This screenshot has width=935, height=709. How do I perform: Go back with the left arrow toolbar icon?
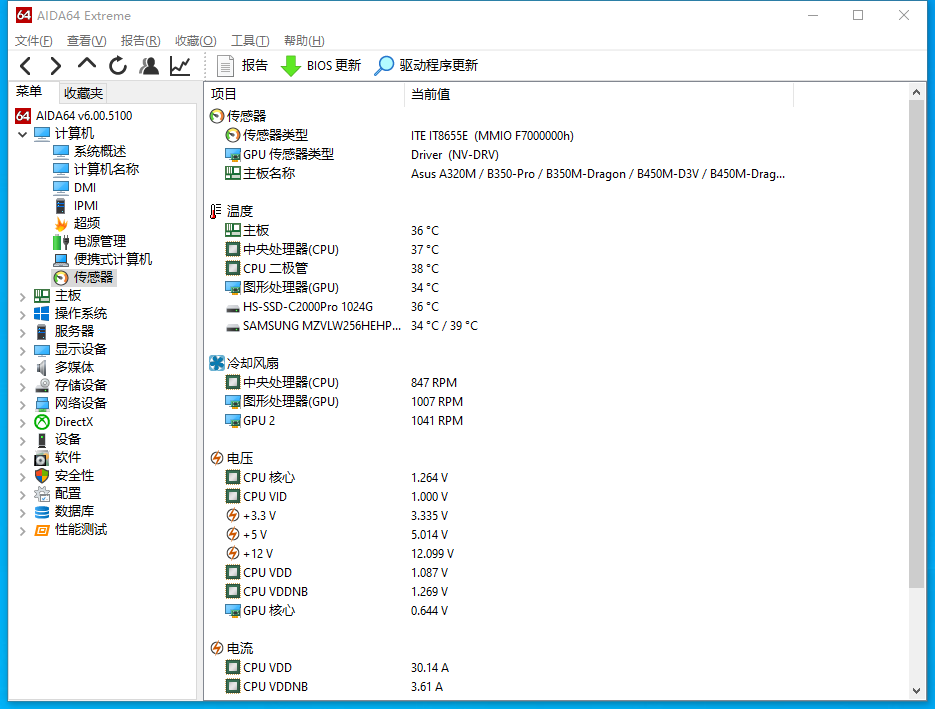[26, 66]
